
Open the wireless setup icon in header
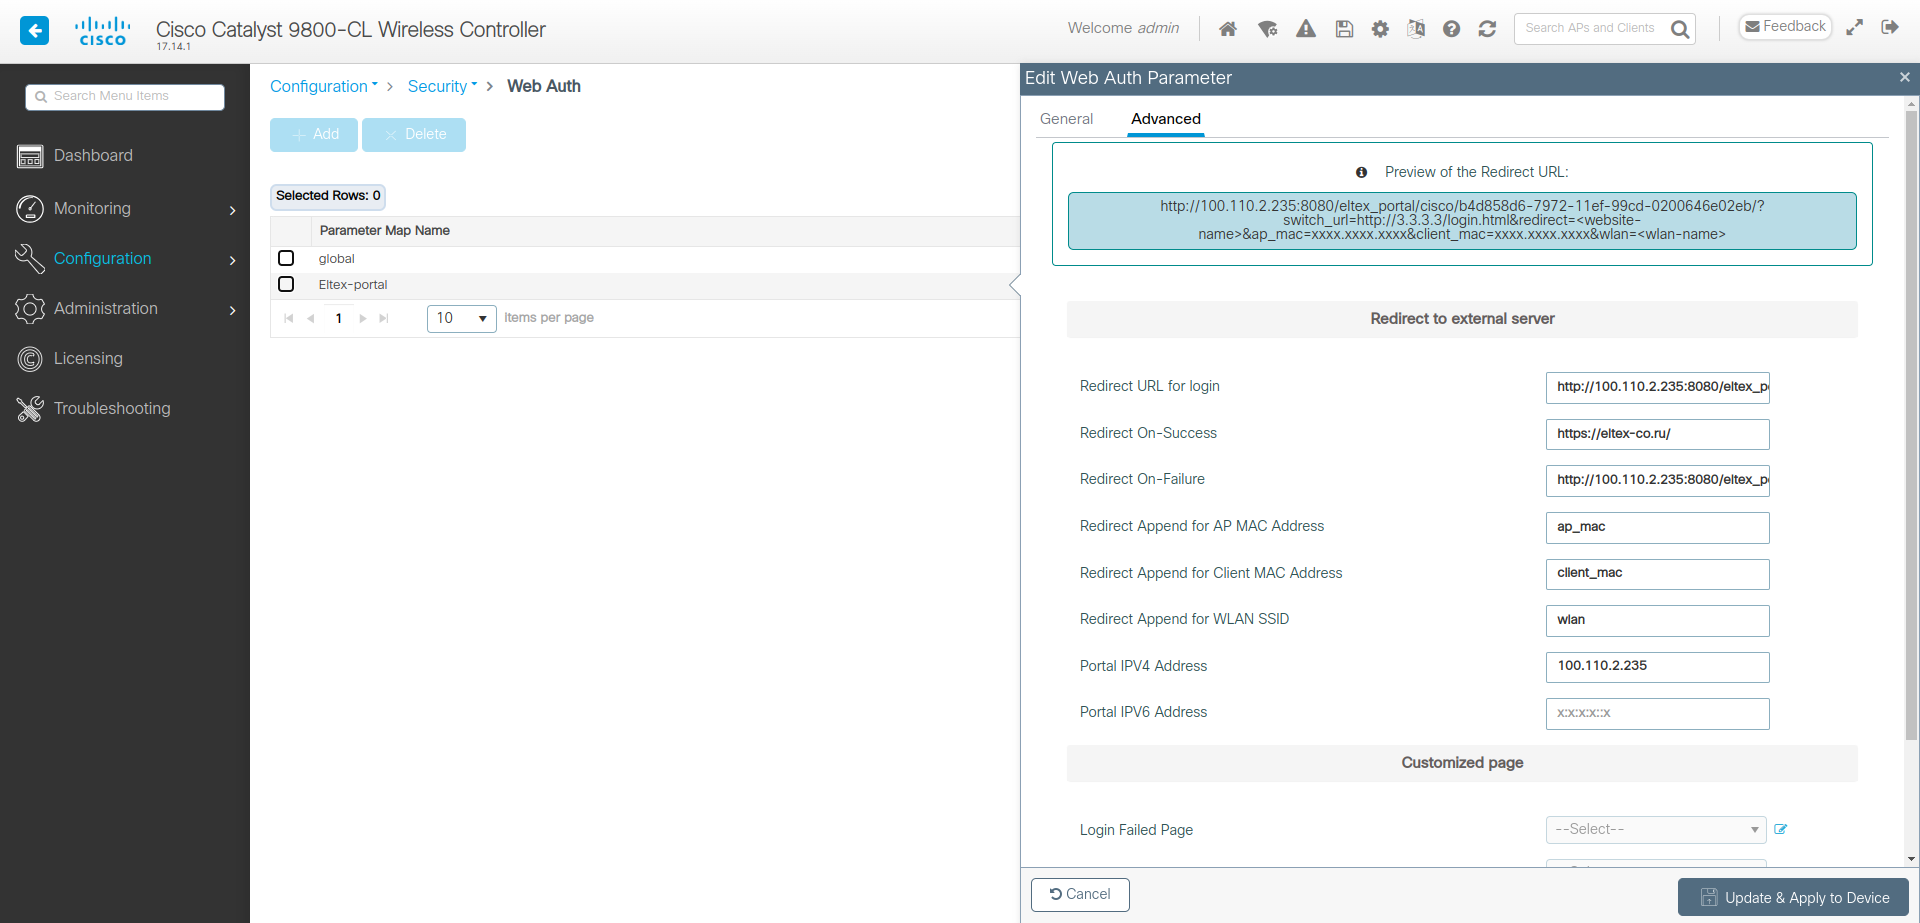[1267, 29]
